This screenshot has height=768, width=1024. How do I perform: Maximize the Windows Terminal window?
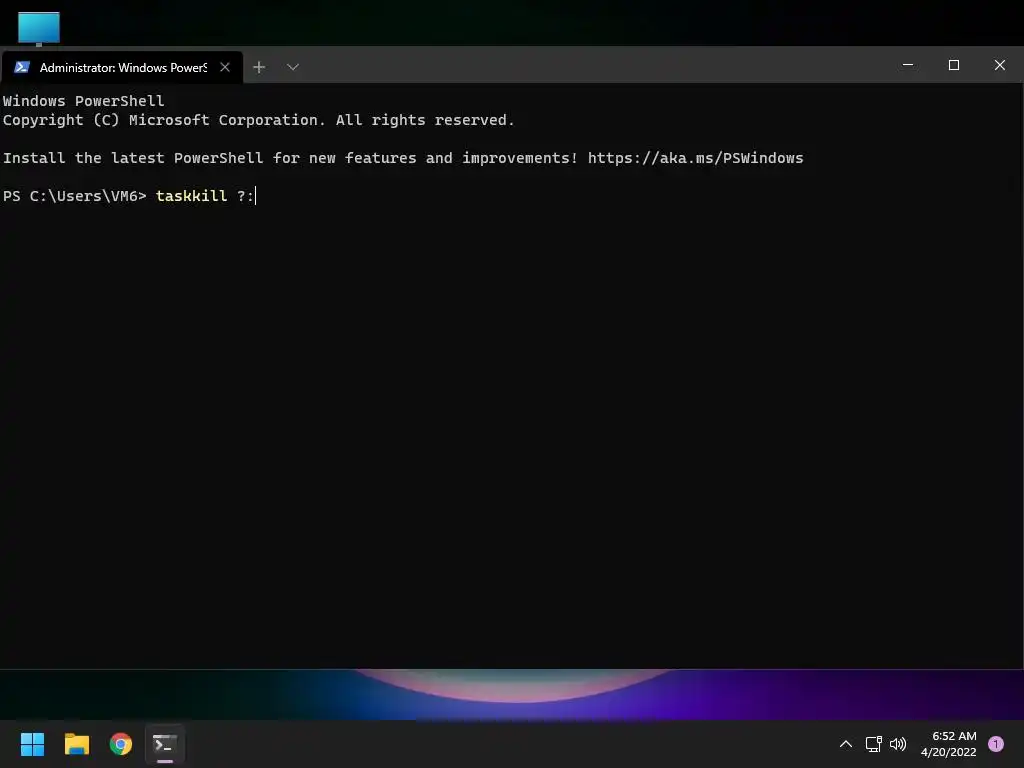pyautogui.click(x=953, y=65)
